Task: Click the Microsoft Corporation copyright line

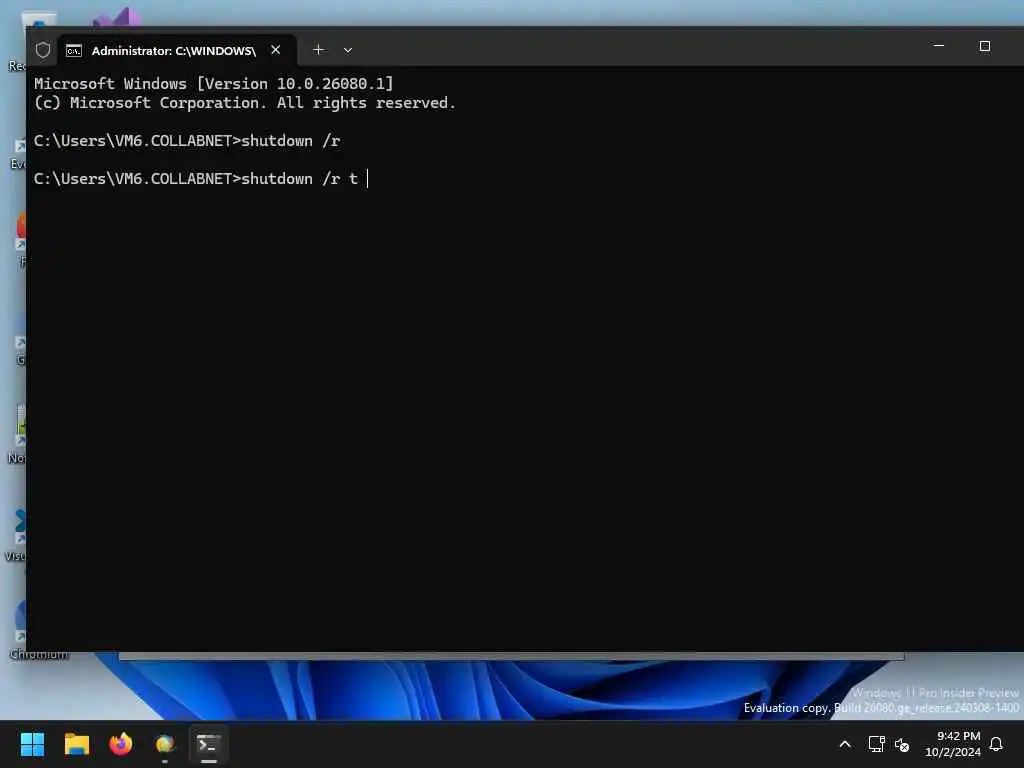Action: coord(245,103)
